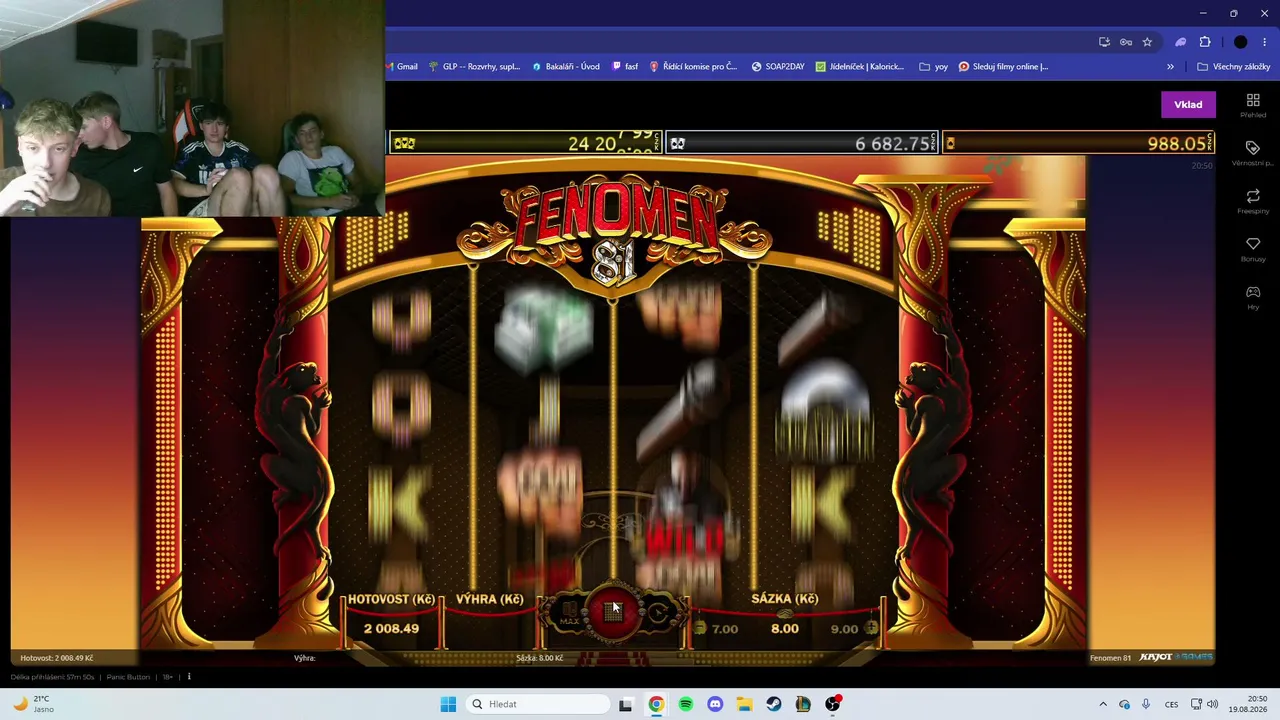
Task: Expand the hidden bookmarks chevron
Action: pyautogui.click(x=1170, y=67)
